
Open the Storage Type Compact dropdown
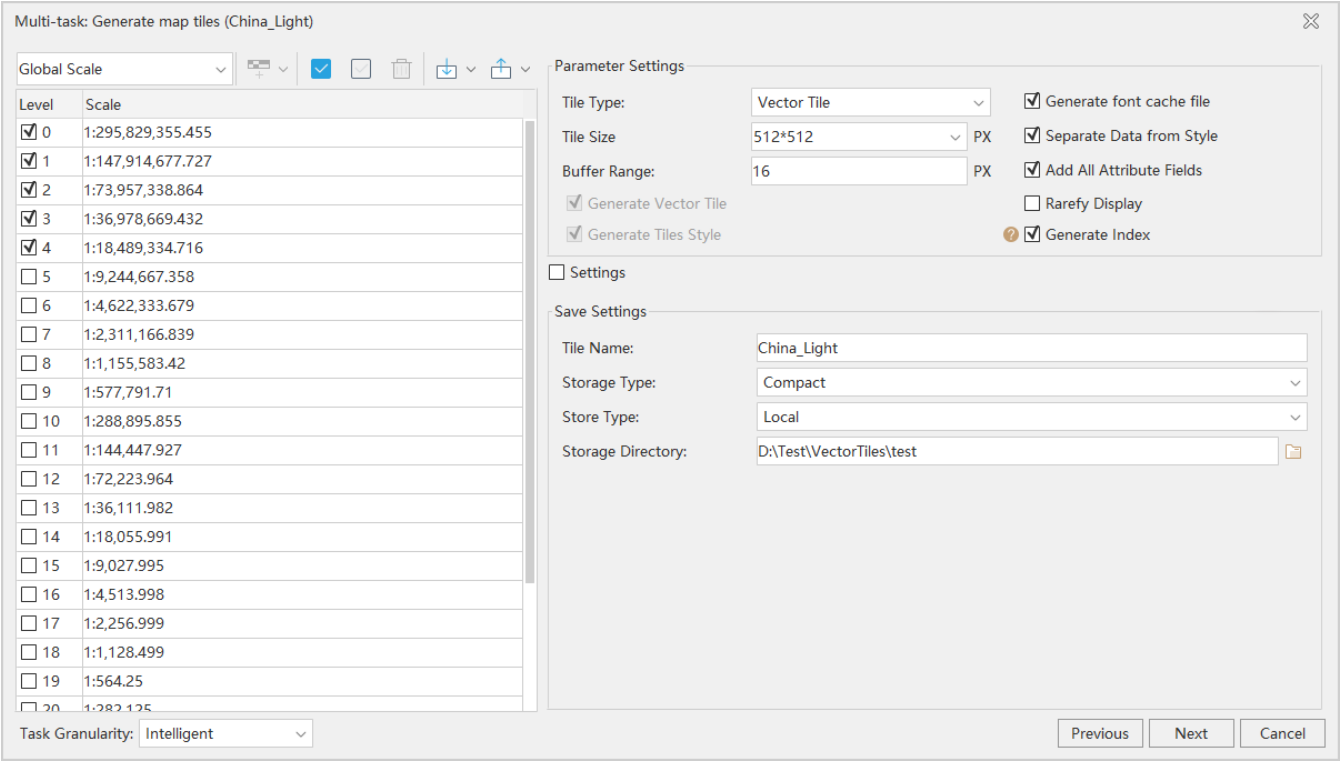(1032, 382)
